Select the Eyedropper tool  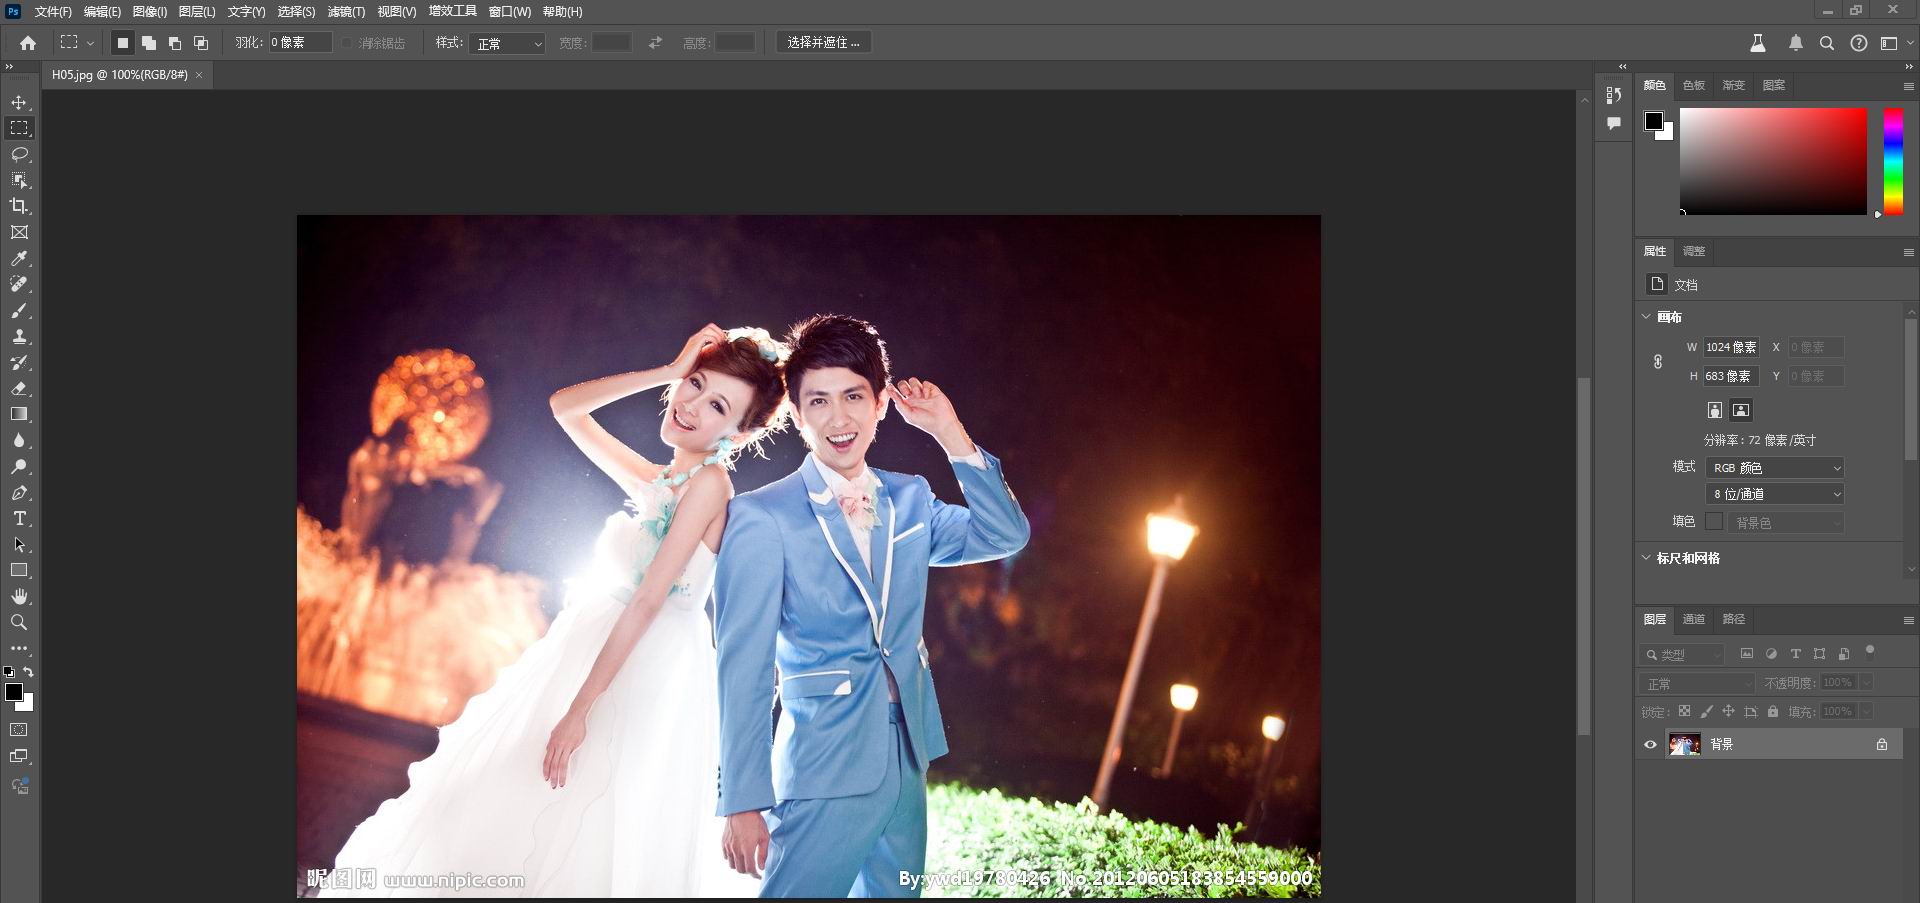point(19,258)
